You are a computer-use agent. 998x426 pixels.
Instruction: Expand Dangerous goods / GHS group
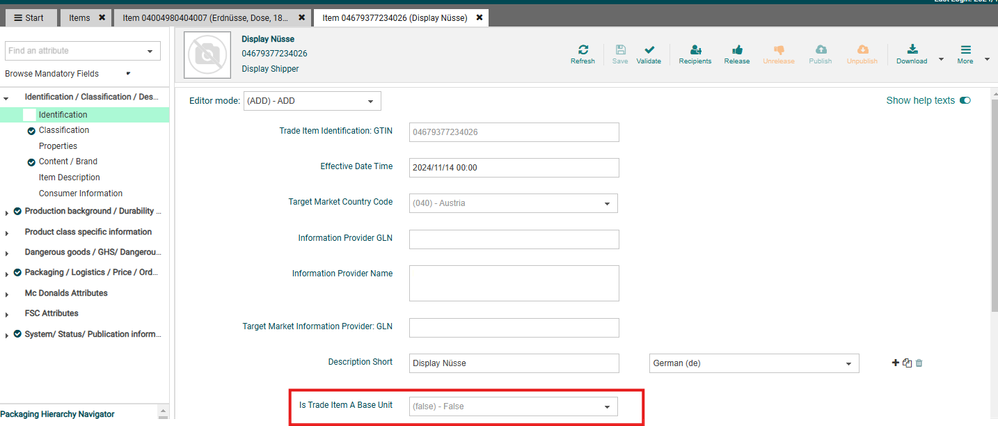click(6, 253)
